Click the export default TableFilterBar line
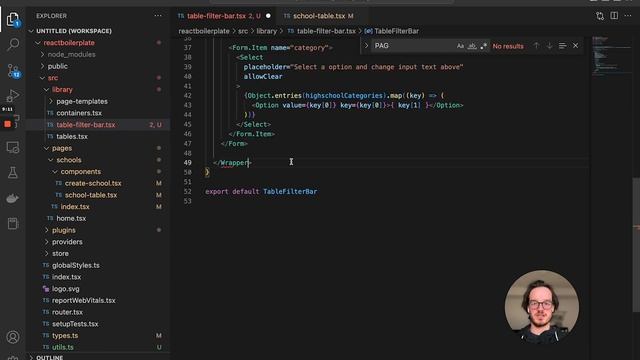 pyautogui.click(x=261, y=191)
